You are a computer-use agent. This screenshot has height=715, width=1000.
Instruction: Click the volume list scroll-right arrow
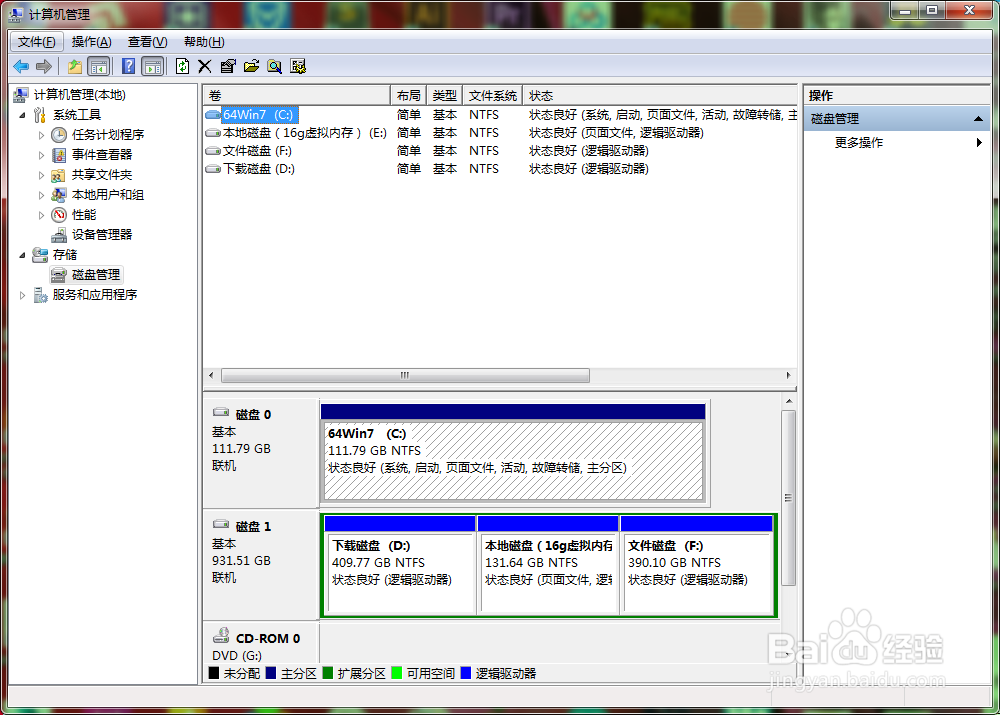tap(788, 376)
